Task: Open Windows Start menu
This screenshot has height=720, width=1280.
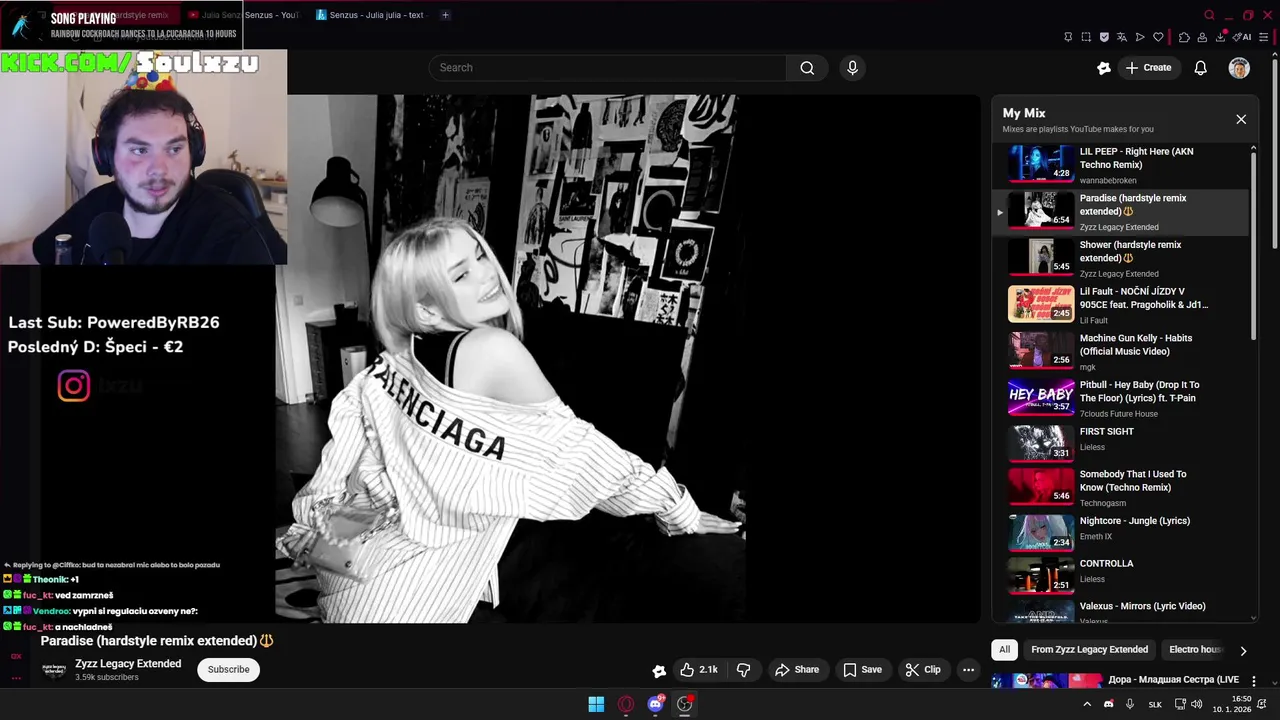Action: click(x=596, y=704)
